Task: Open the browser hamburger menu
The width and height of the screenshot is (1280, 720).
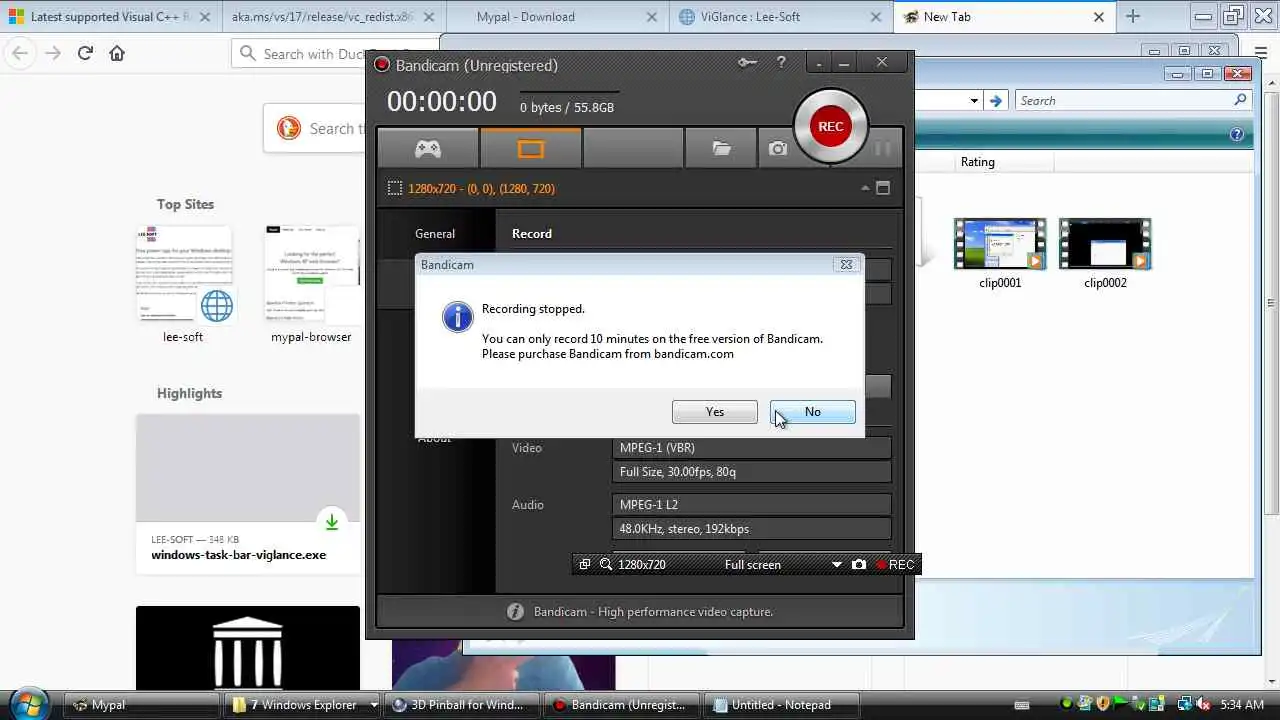Action: pos(1261,52)
